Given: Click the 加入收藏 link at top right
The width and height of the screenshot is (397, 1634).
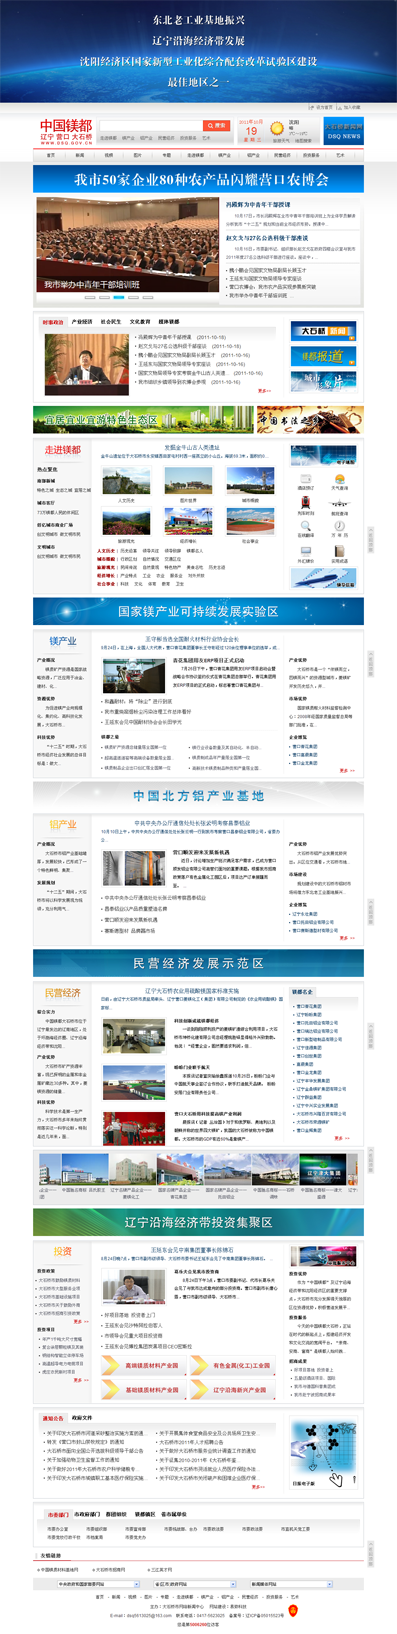Looking at the screenshot, I should [351, 107].
